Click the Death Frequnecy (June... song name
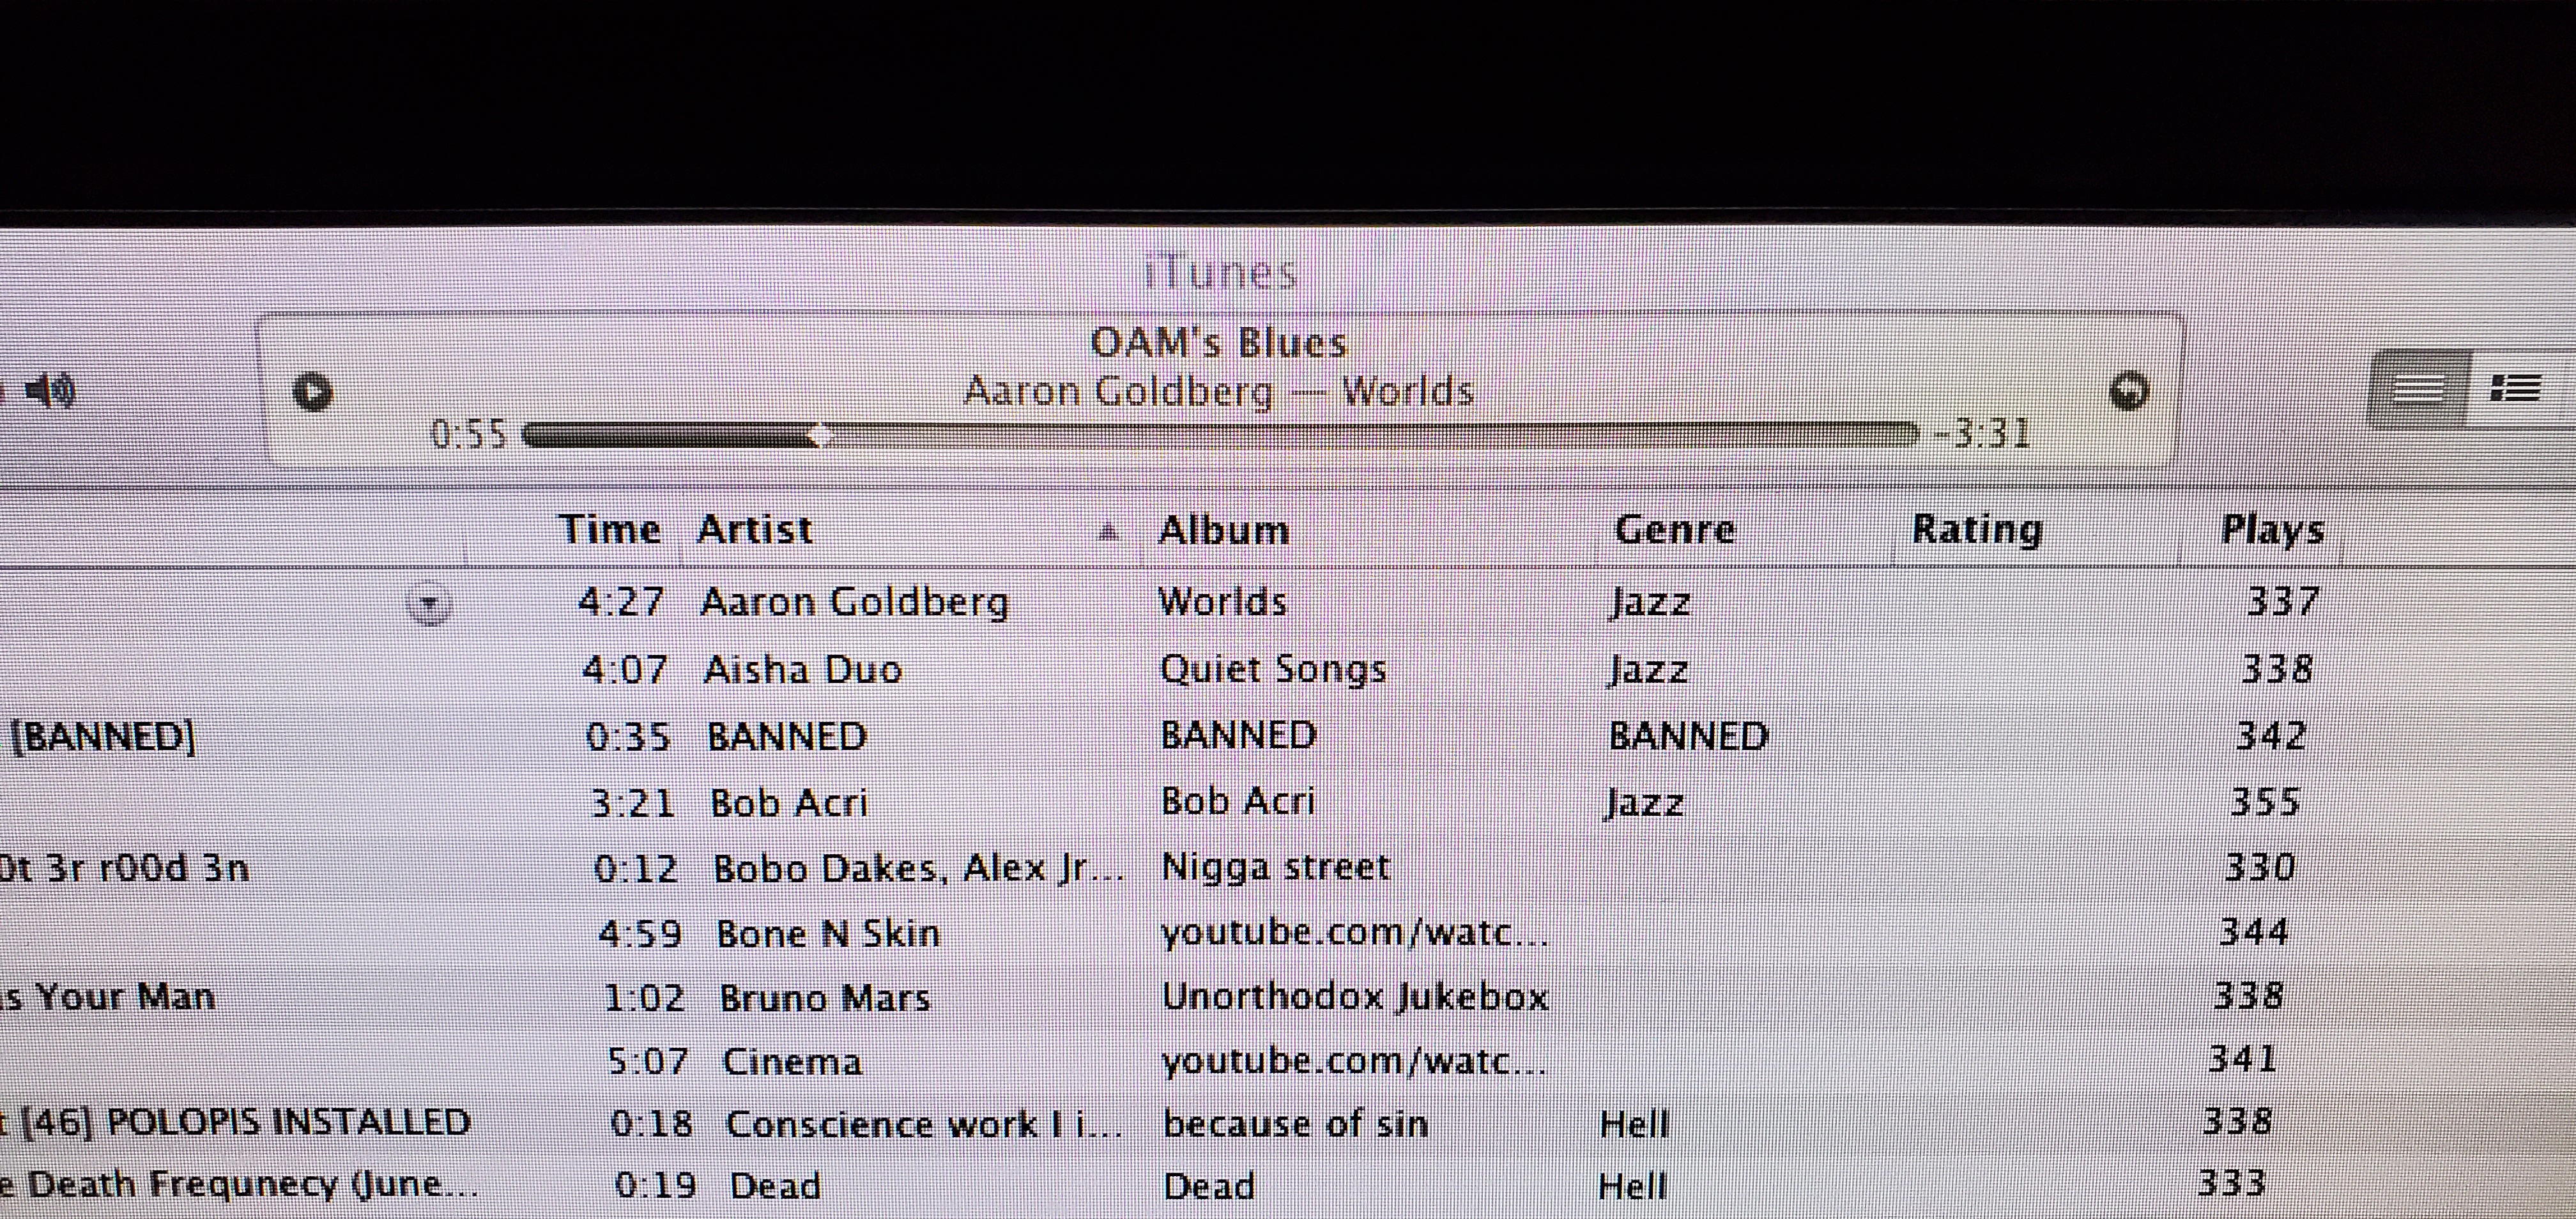 [253, 1184]
